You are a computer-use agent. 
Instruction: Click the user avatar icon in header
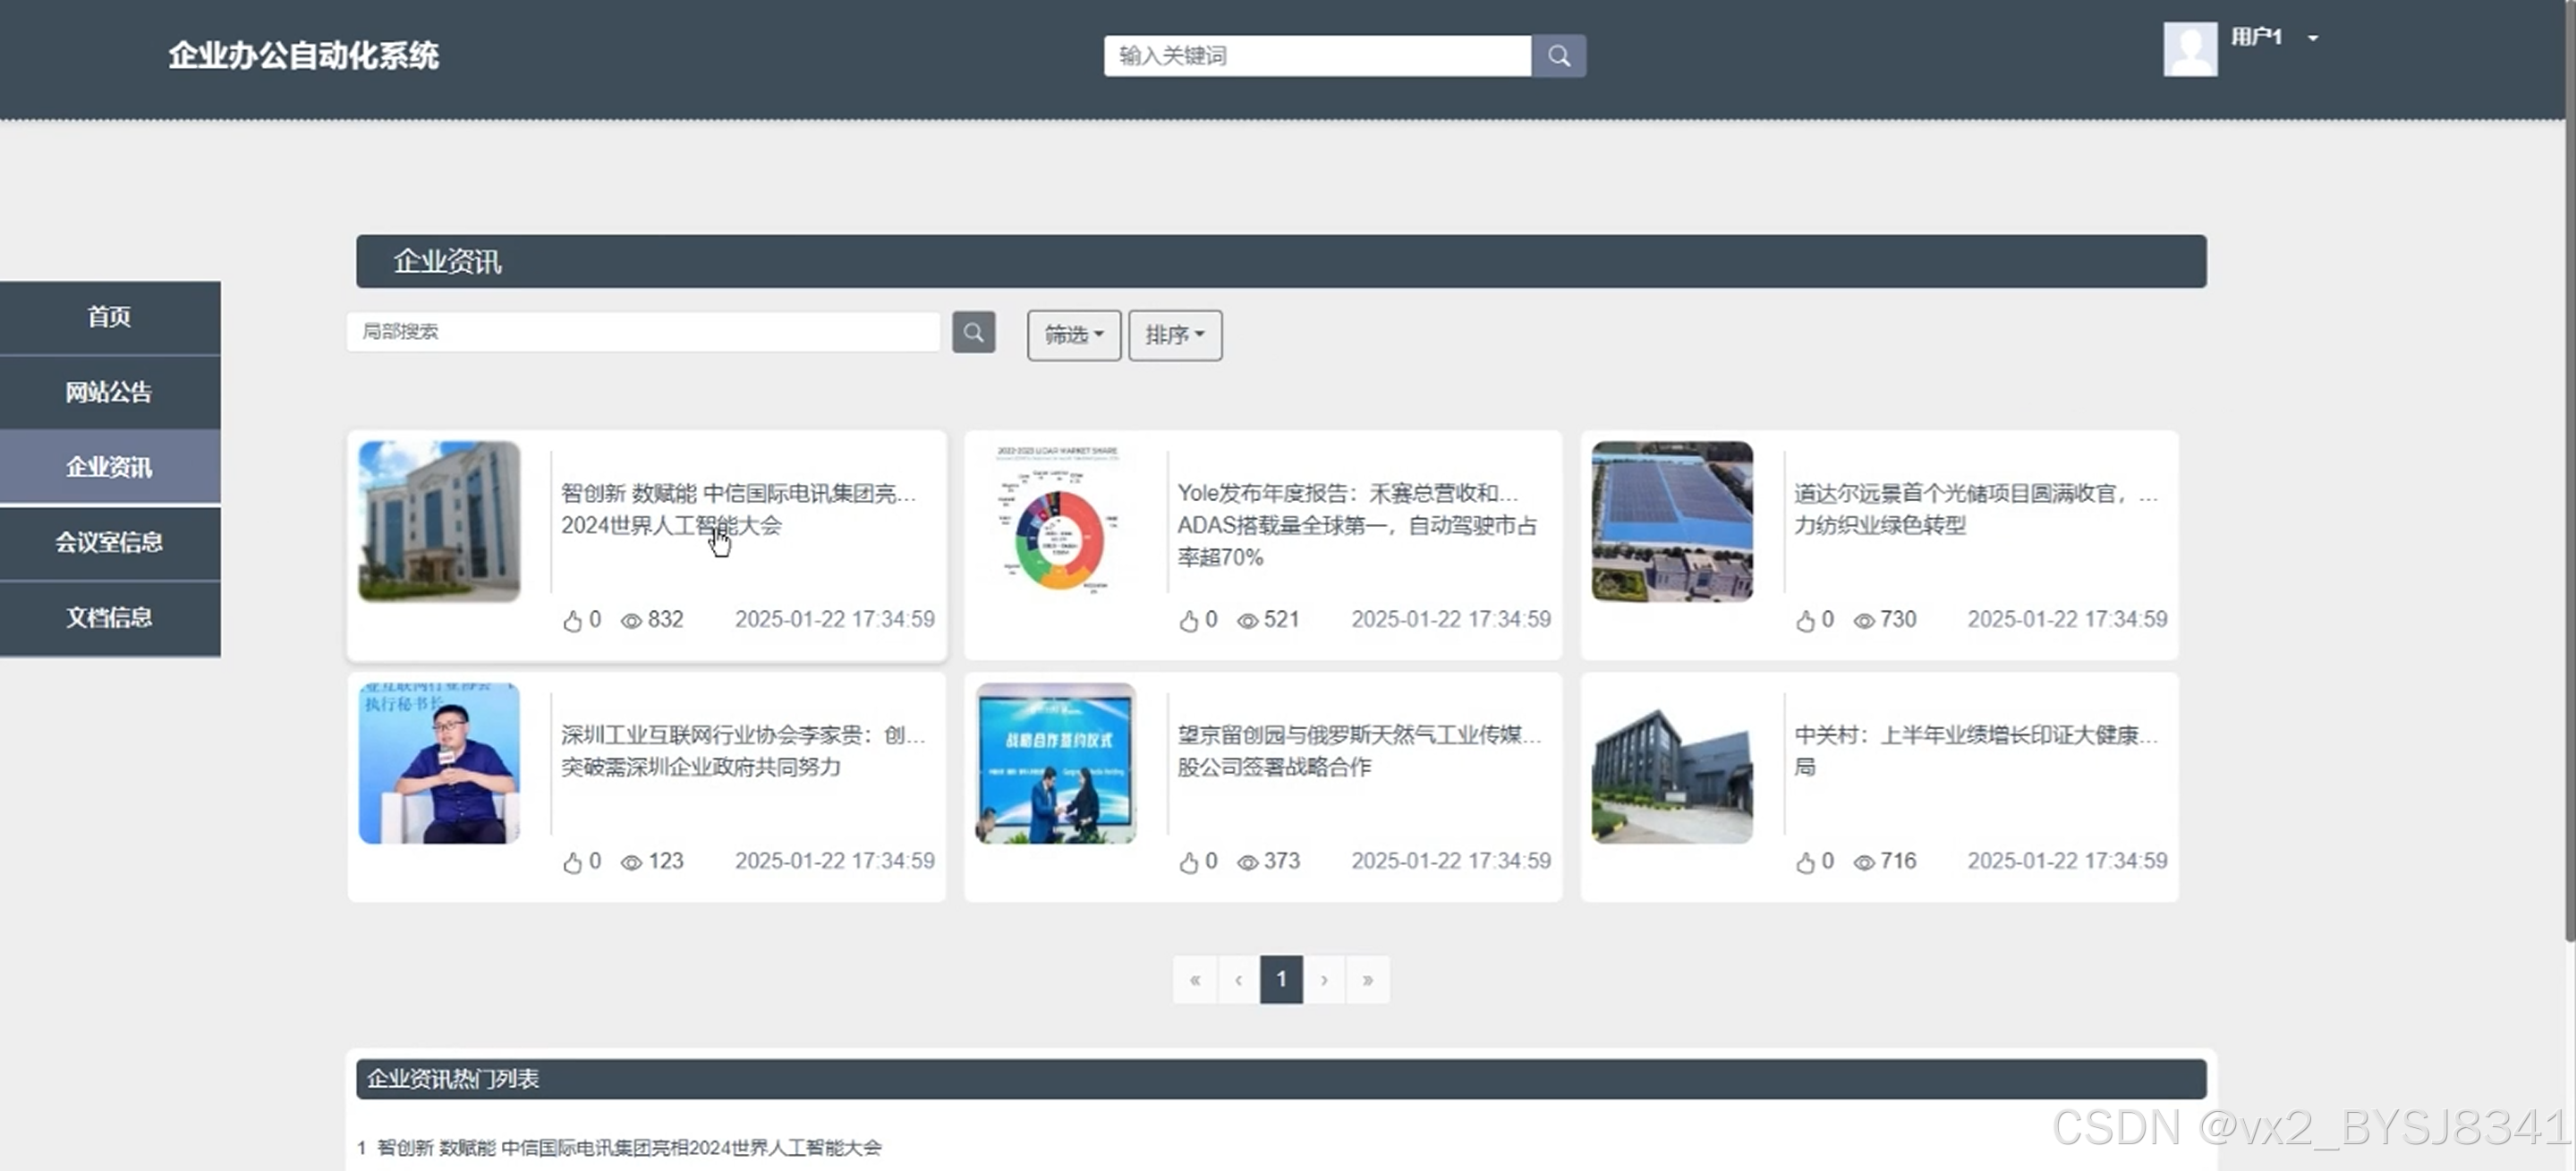click(x=2190, y=49)
